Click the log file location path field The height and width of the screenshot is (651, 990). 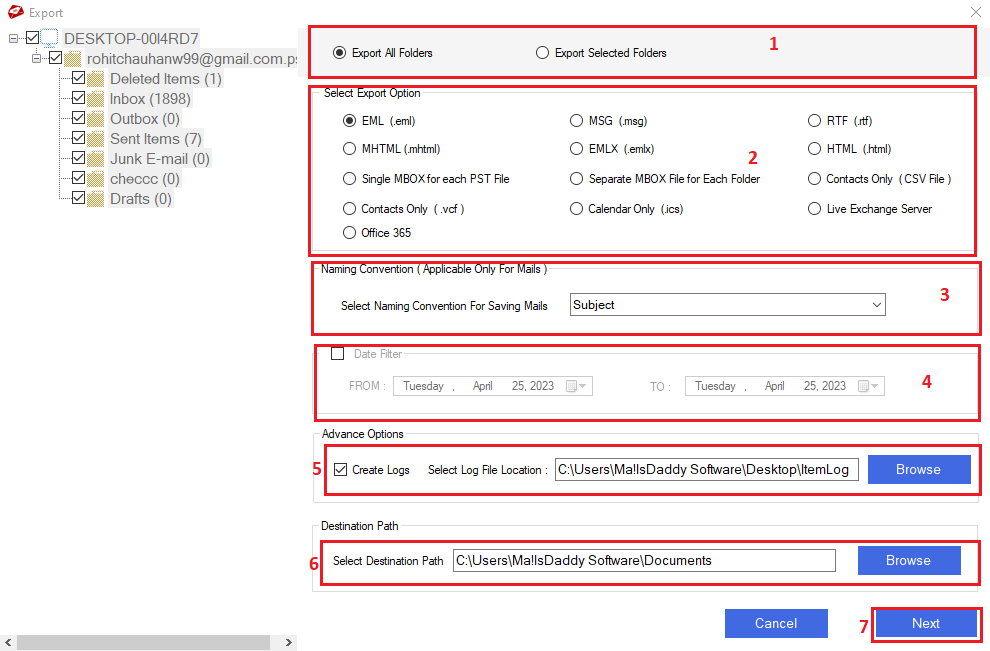(707, 470)
